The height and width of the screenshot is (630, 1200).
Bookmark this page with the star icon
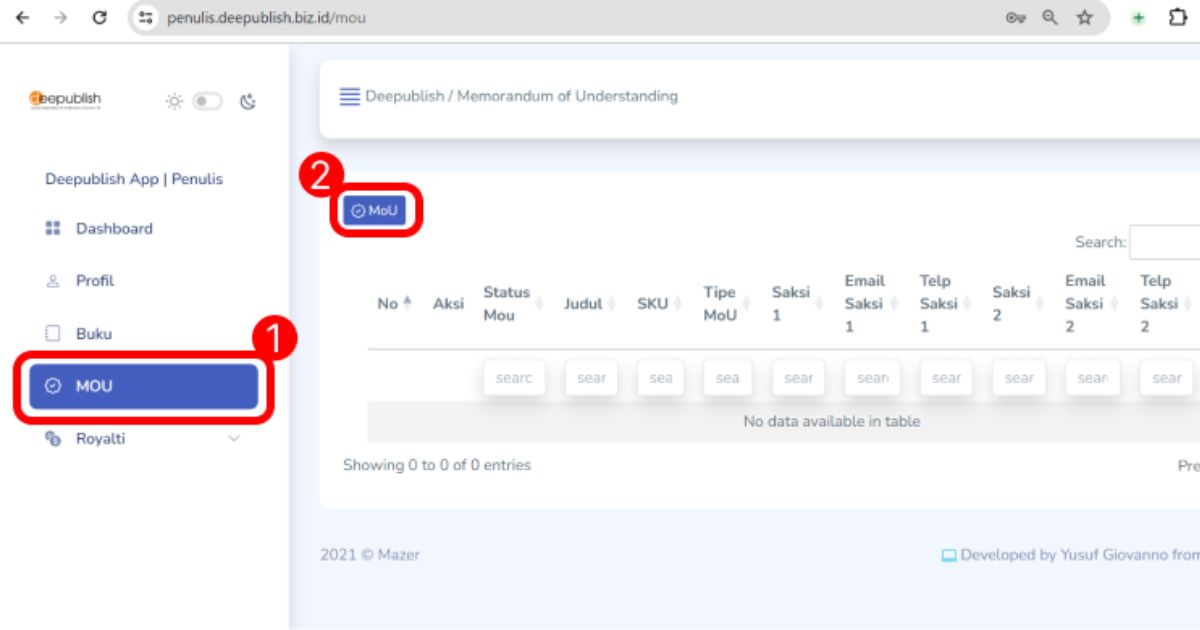[x=1084, y=18]
